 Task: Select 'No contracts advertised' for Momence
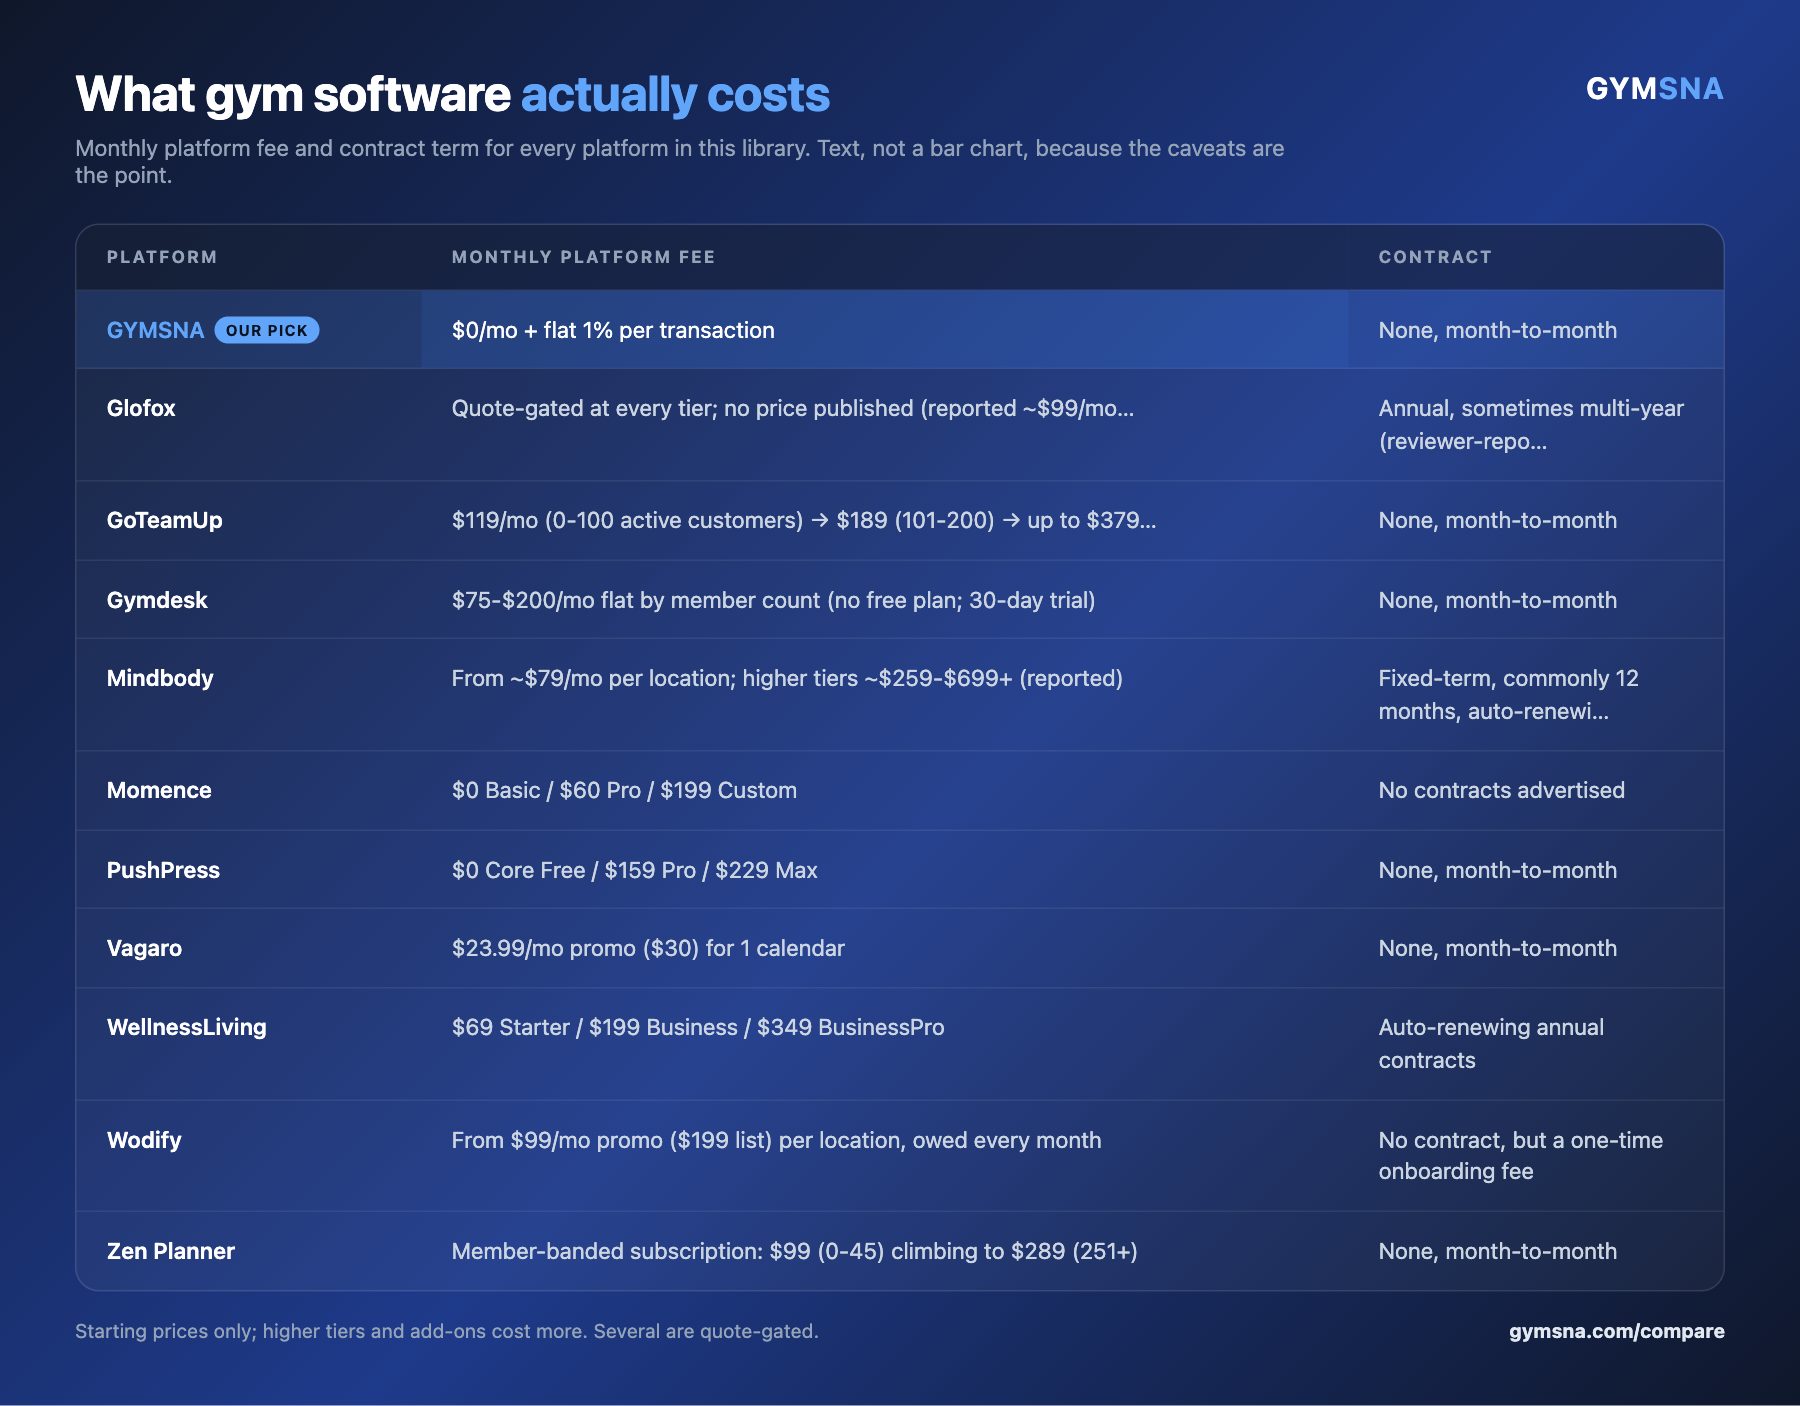coord(1501,790)
